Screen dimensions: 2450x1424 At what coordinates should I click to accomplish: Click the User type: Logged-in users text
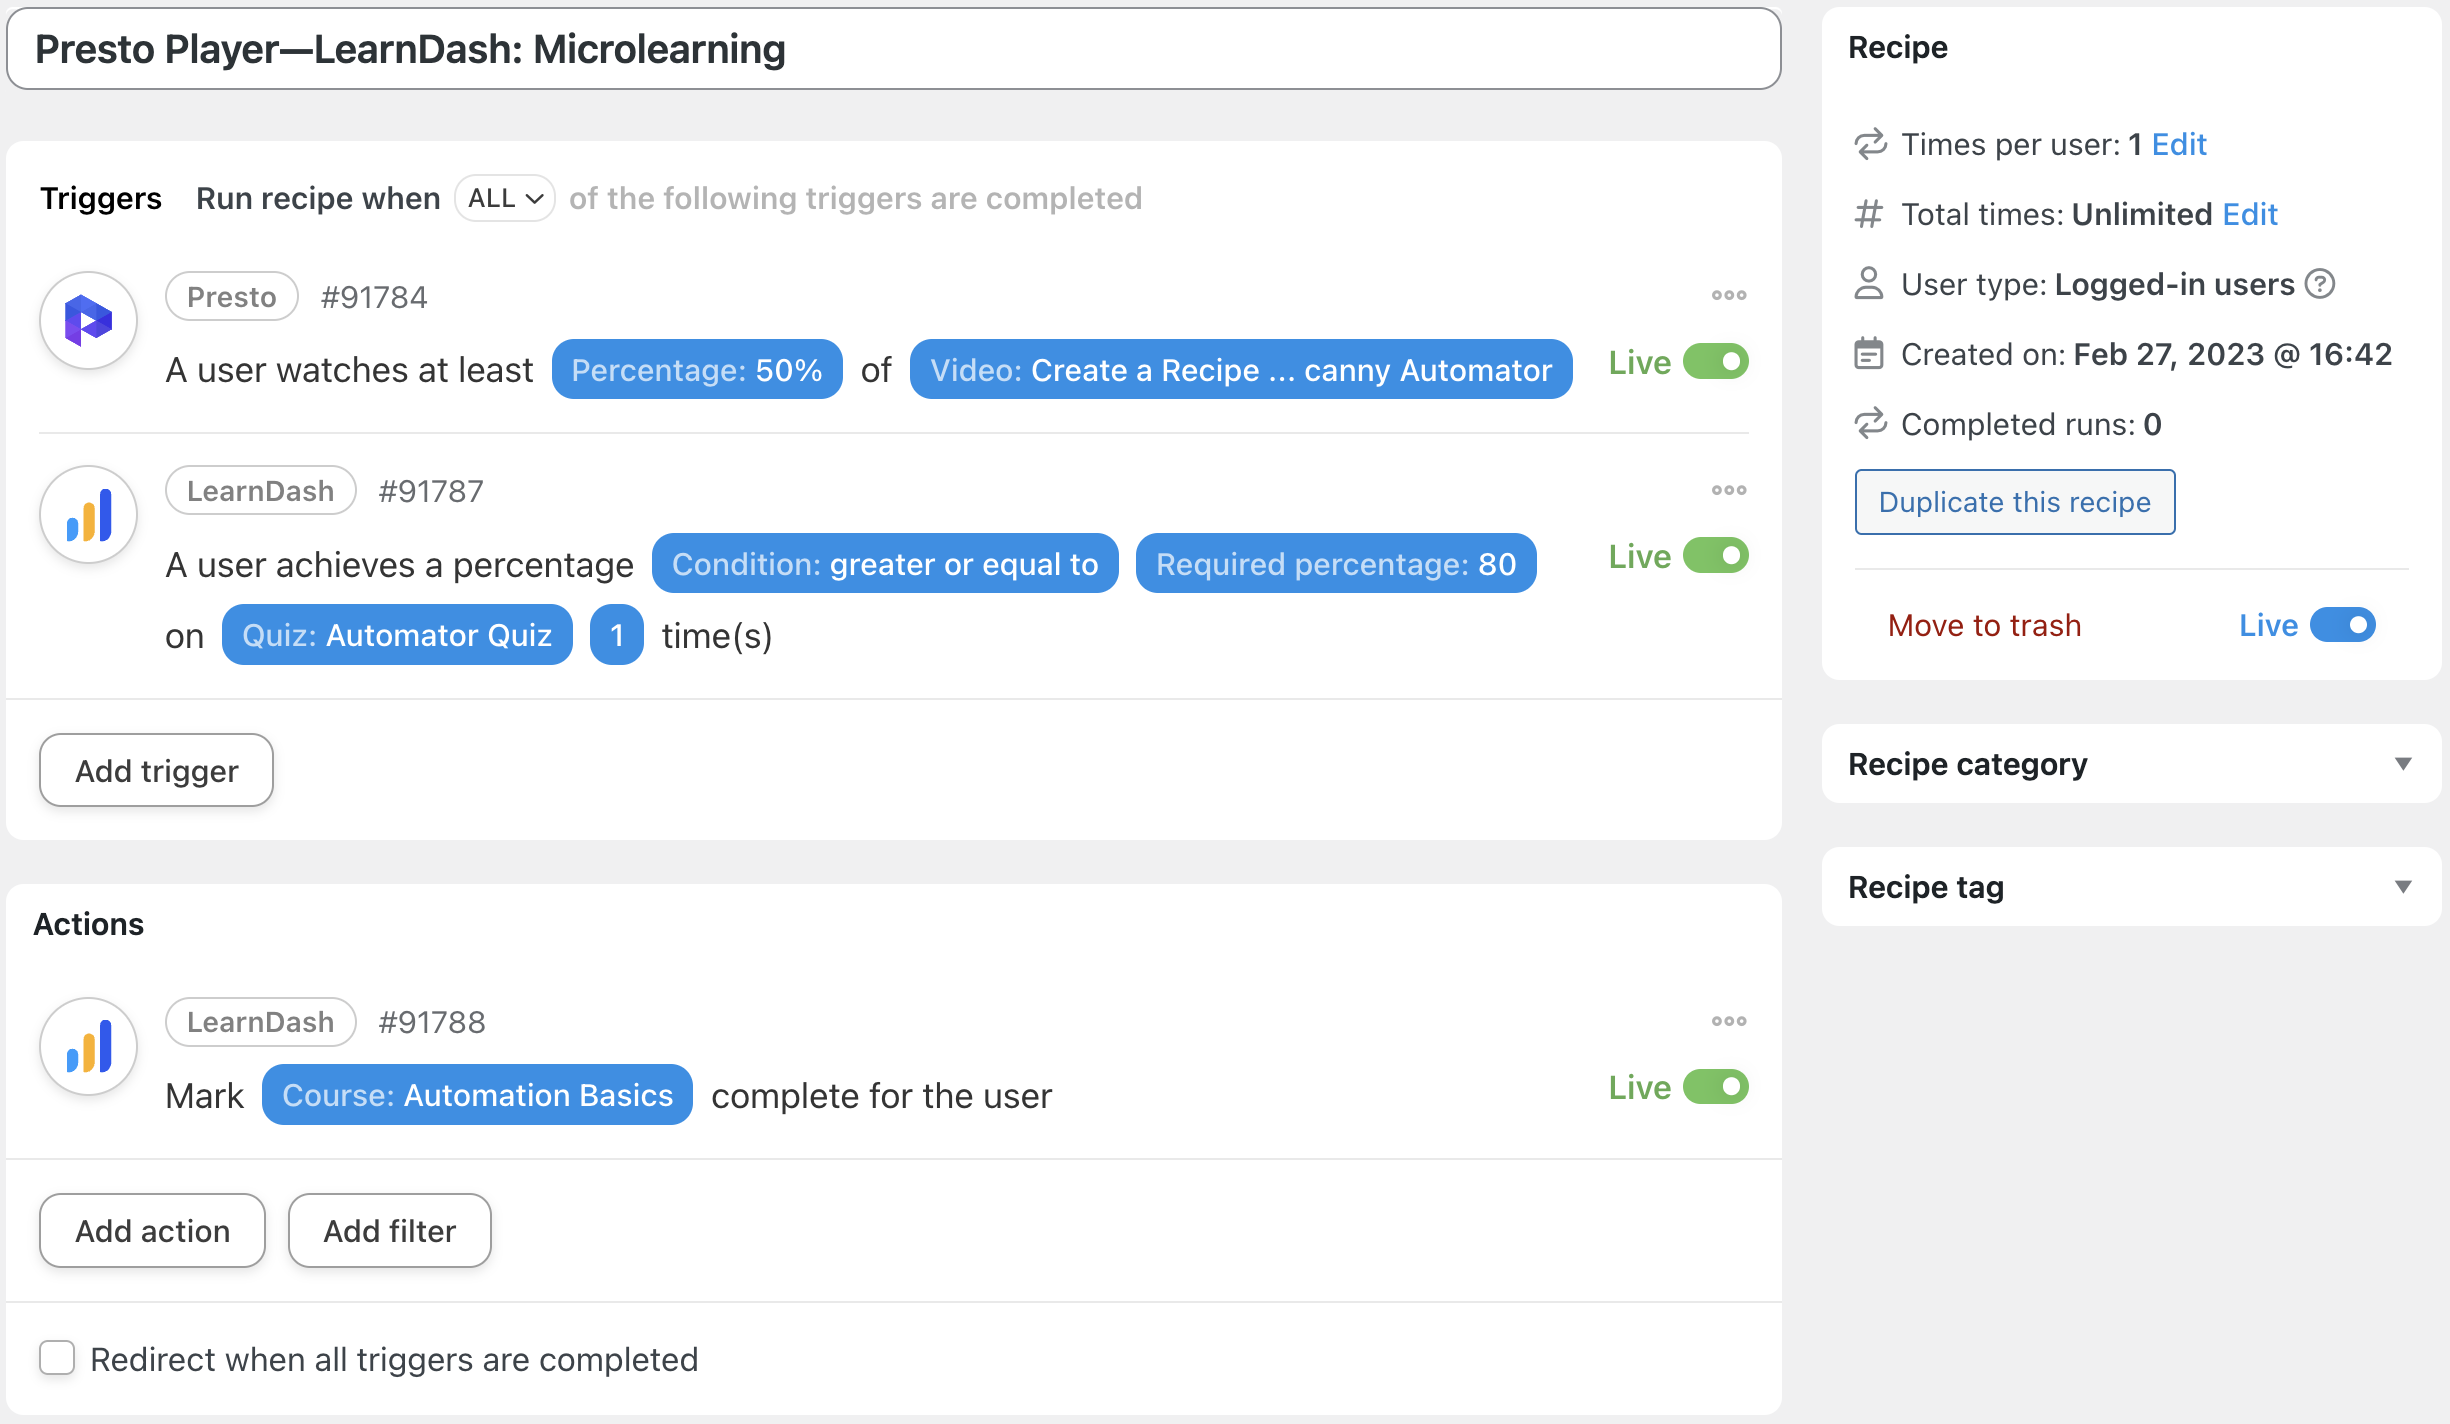point(2098,284)
